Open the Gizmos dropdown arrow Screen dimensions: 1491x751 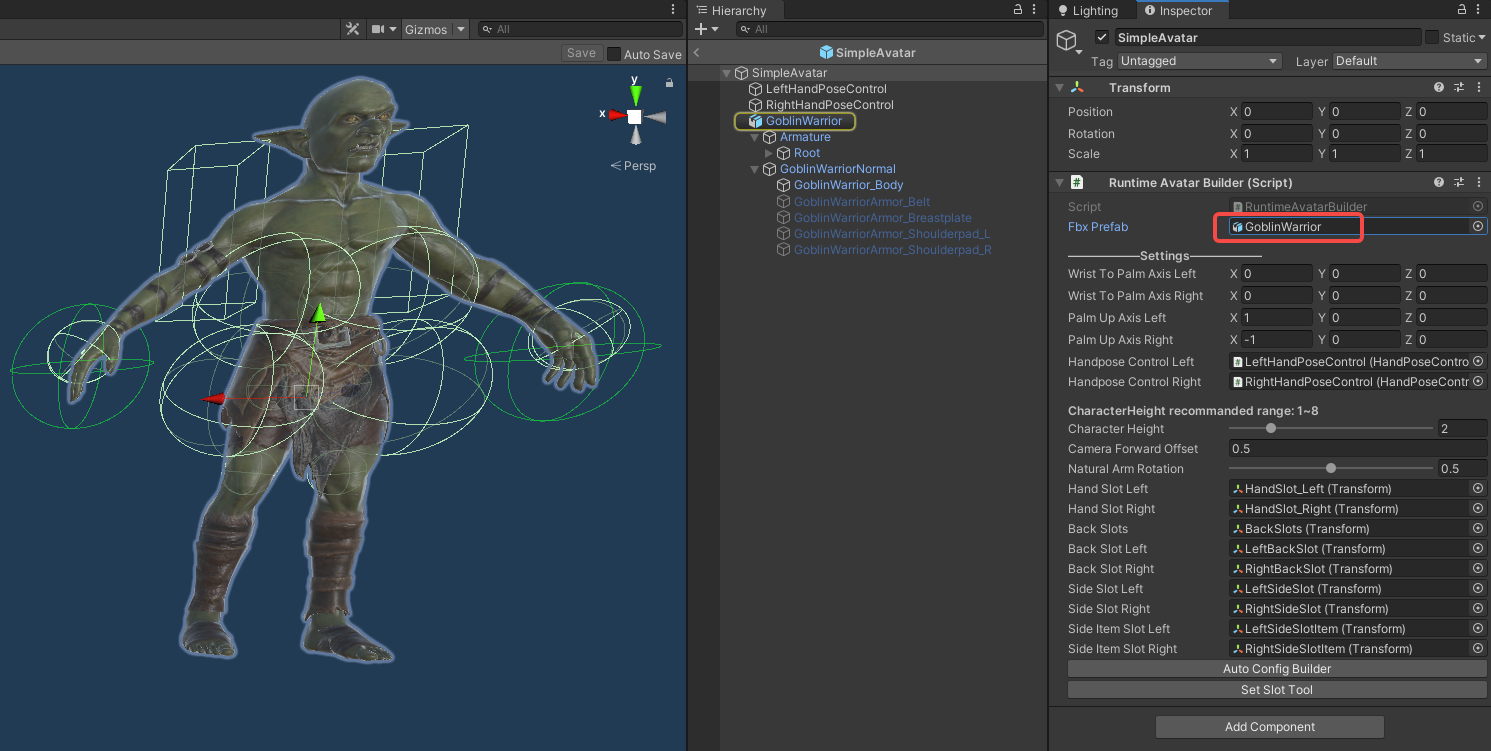461,29
